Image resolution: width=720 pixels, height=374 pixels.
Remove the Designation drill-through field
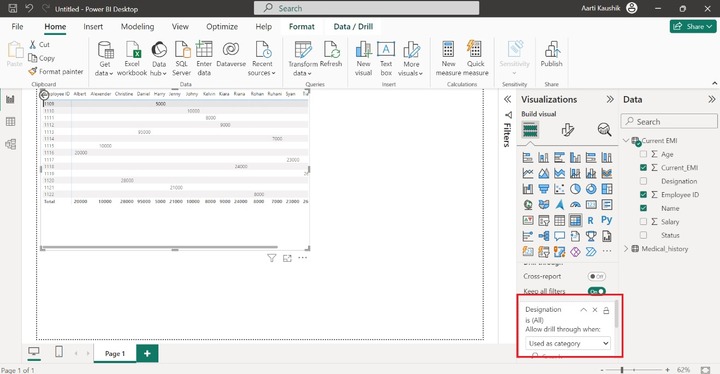click(x=595, y=310)
